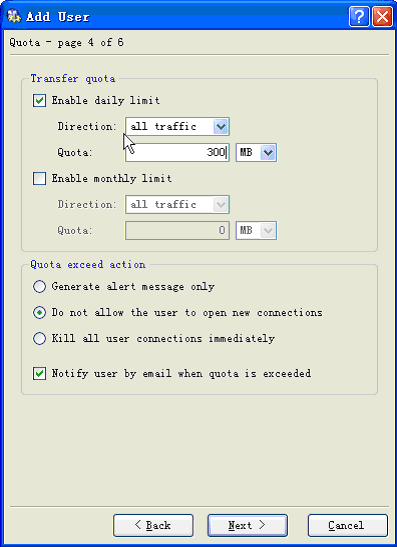Uncheck Enable daily limit
The height and width of the screenshot is (547, 397).
click(39, 100)
